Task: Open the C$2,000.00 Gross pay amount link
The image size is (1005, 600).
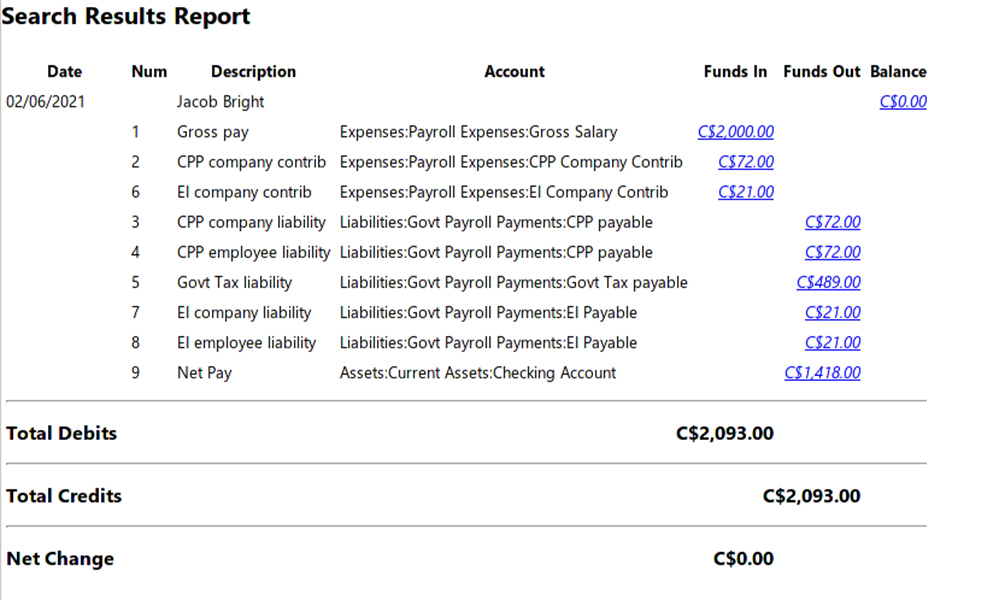Action: [x=735, y=132]
